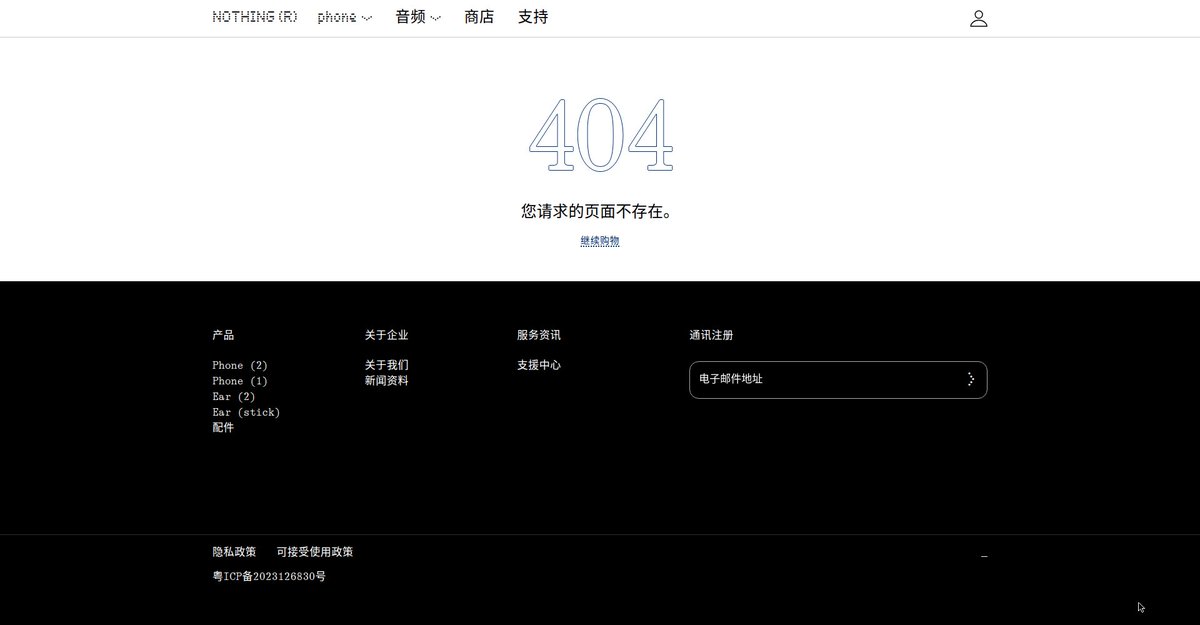Open Ear (2) footer link

[233, 396]
